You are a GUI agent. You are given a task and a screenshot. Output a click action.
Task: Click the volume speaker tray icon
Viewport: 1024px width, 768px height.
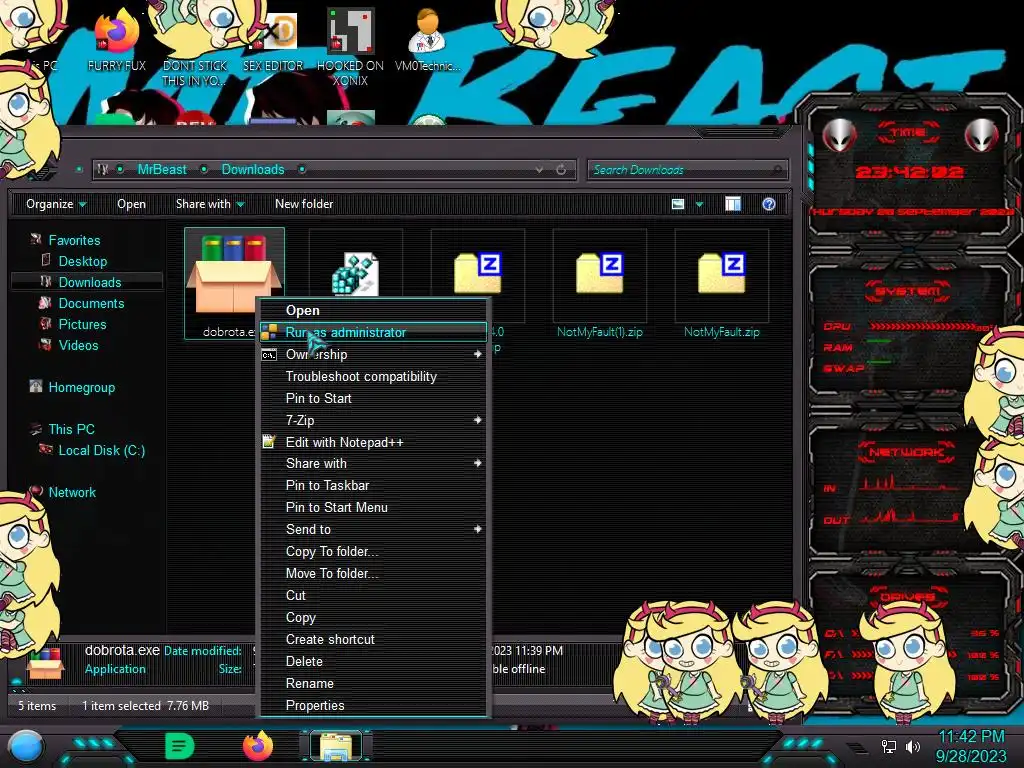point(913,746)
